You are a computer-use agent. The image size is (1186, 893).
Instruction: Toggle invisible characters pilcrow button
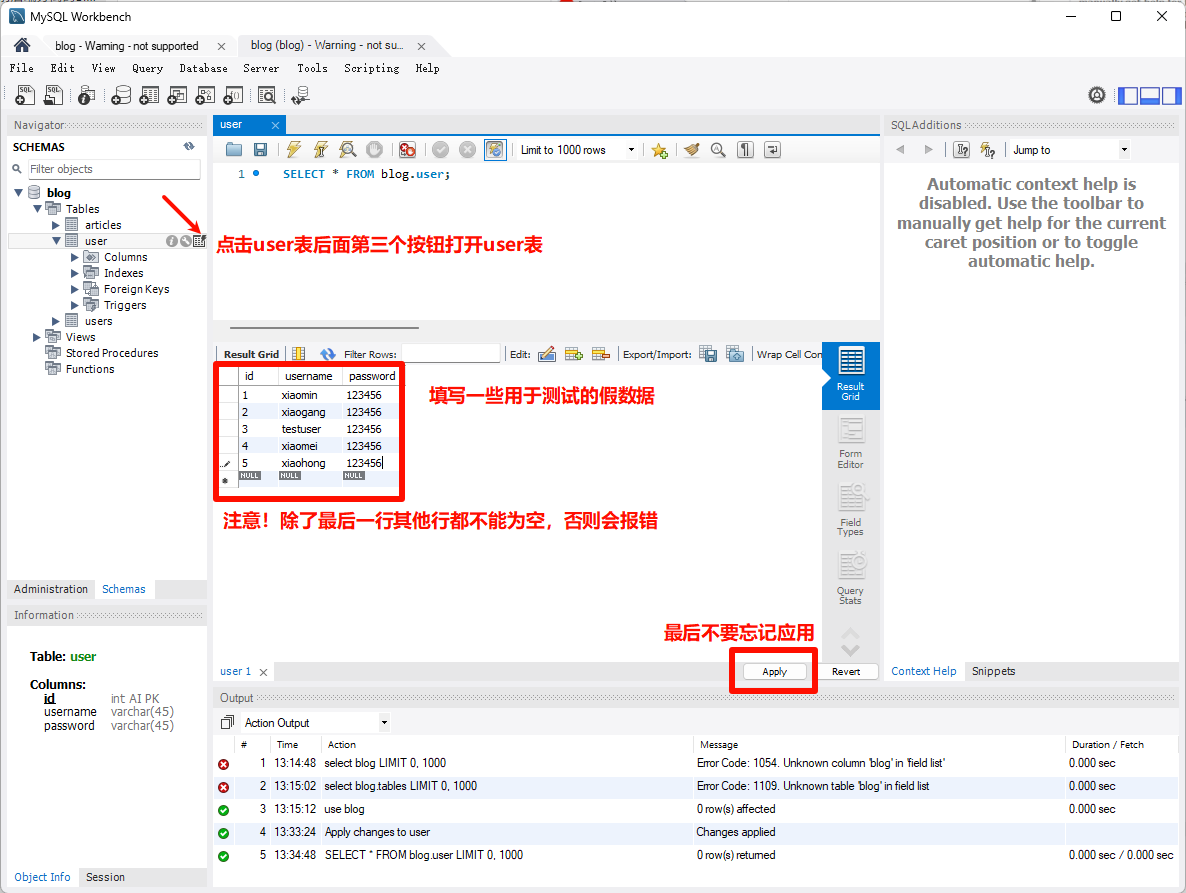[745, 150]
